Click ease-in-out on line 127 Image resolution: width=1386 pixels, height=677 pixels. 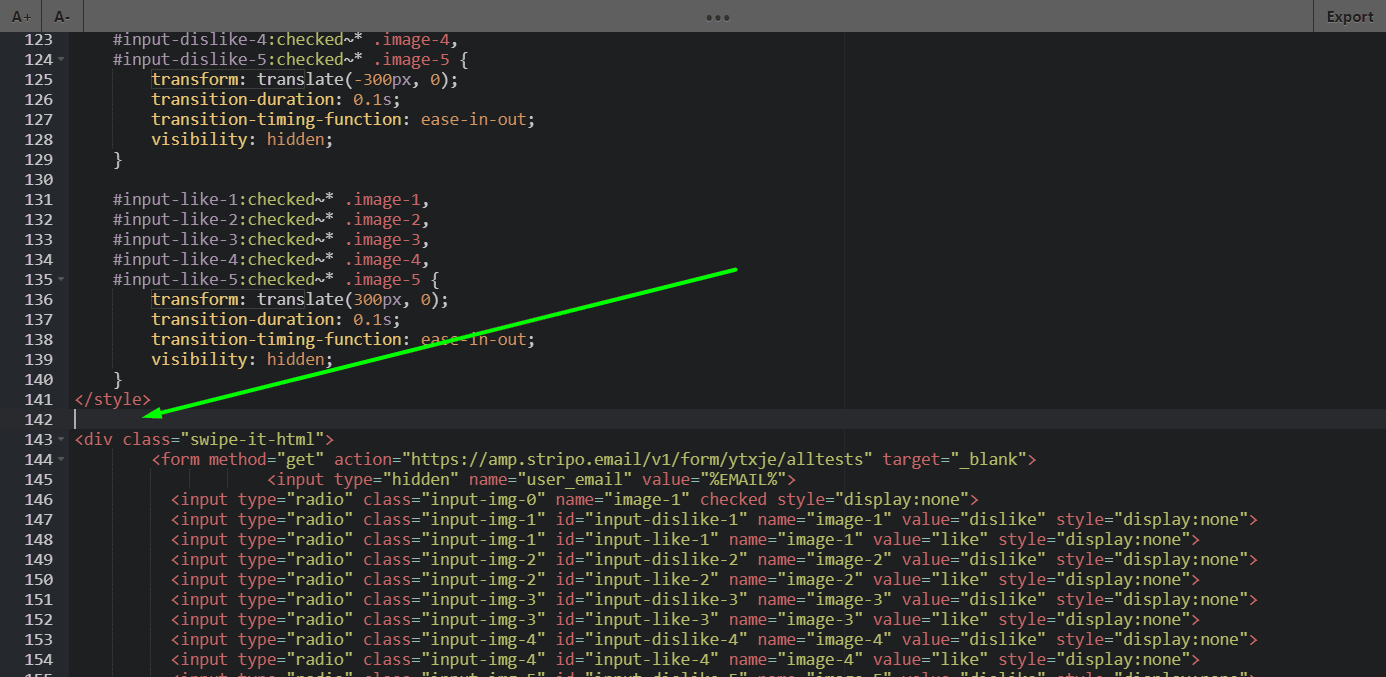(474, 119)
